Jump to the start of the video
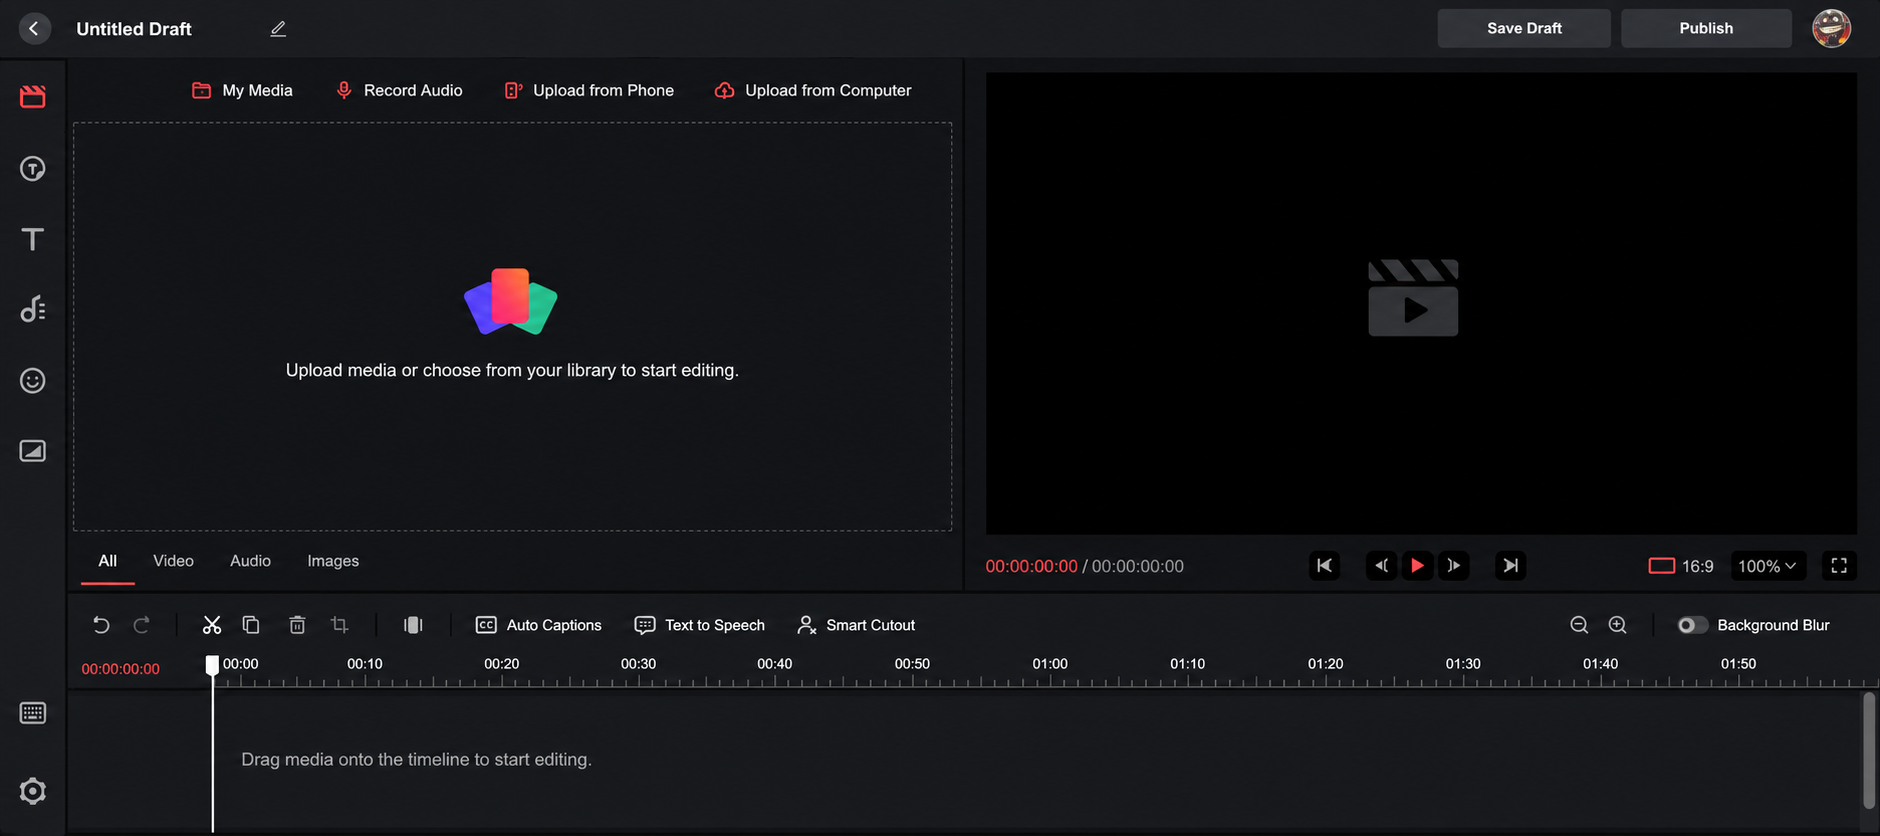Screen dimensions: 1880x836 coord(1324,566)
